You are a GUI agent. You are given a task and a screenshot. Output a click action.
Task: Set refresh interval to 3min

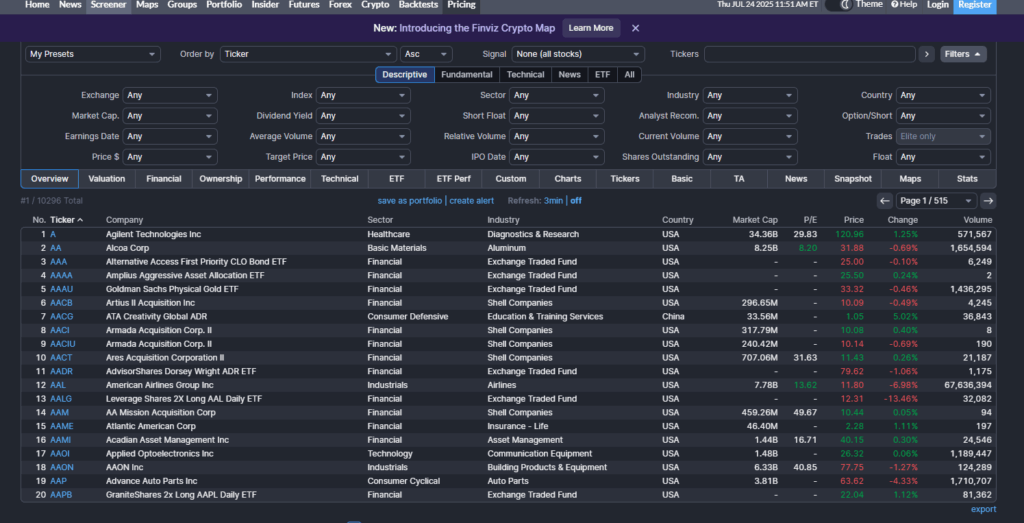coord(553,201)
